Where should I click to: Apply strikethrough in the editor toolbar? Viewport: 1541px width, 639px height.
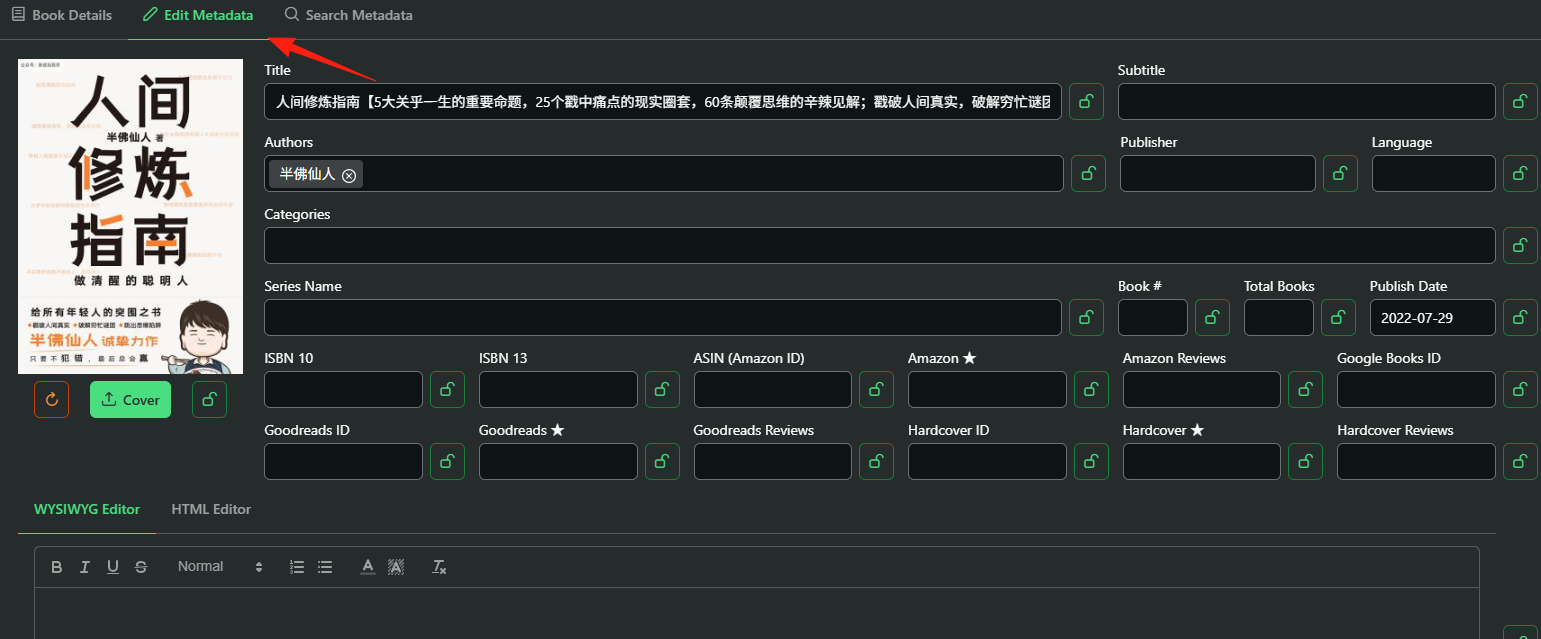click(x=141, y=567)
